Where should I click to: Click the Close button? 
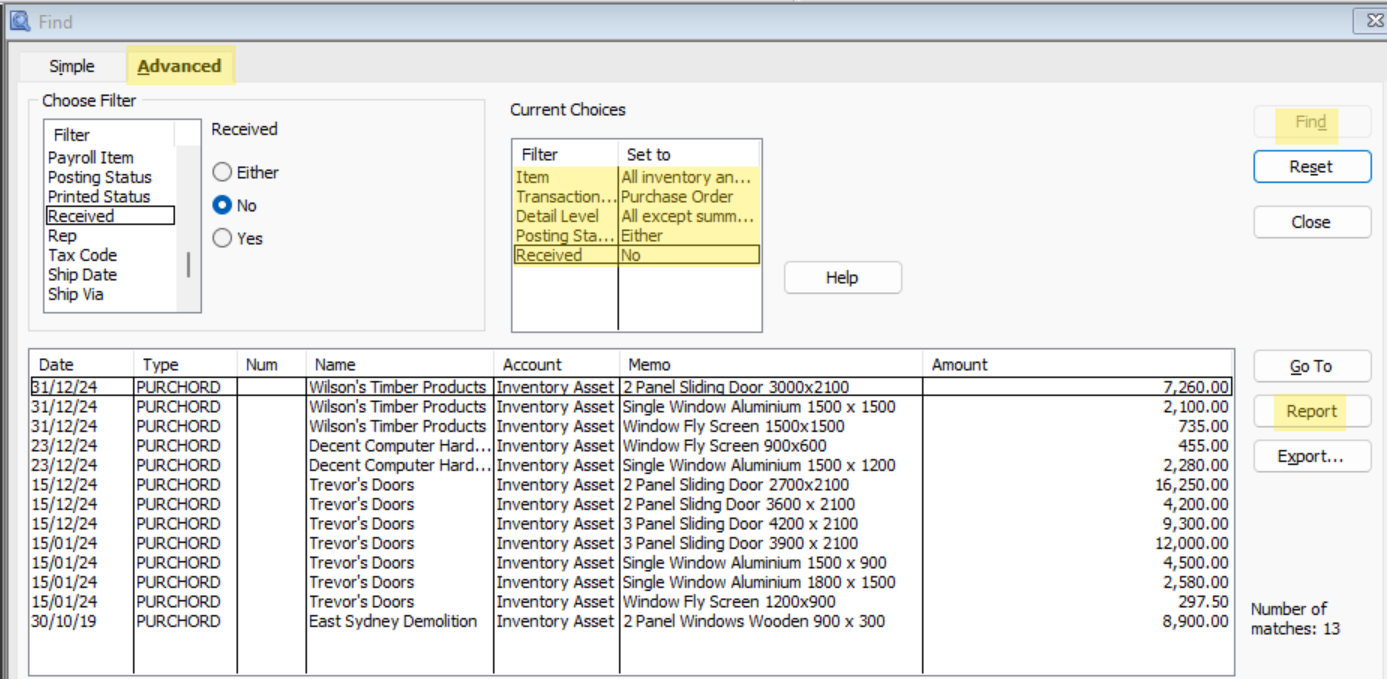click(1312, 222)
